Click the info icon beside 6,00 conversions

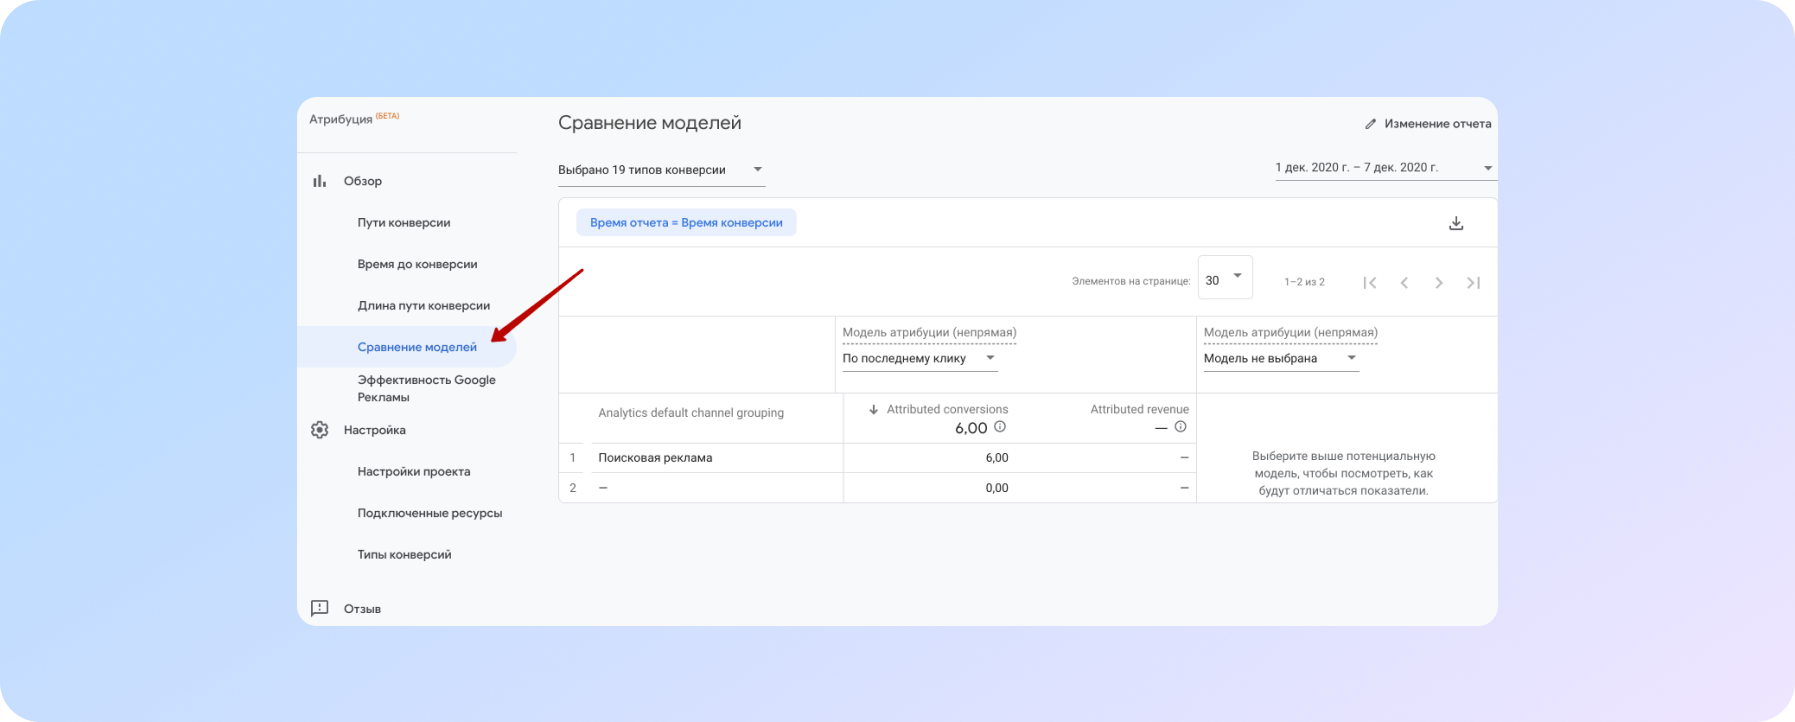[1000, 427]
